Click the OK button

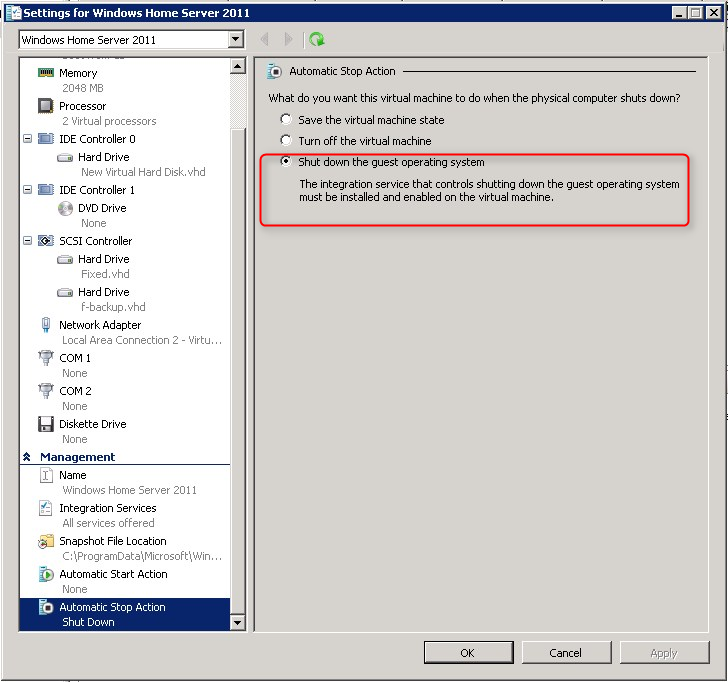pos(468,653)
